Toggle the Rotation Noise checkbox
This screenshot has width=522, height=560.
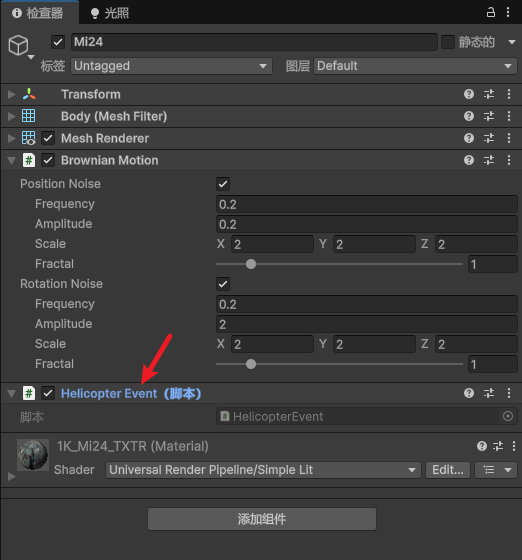[x=223, y=284]
